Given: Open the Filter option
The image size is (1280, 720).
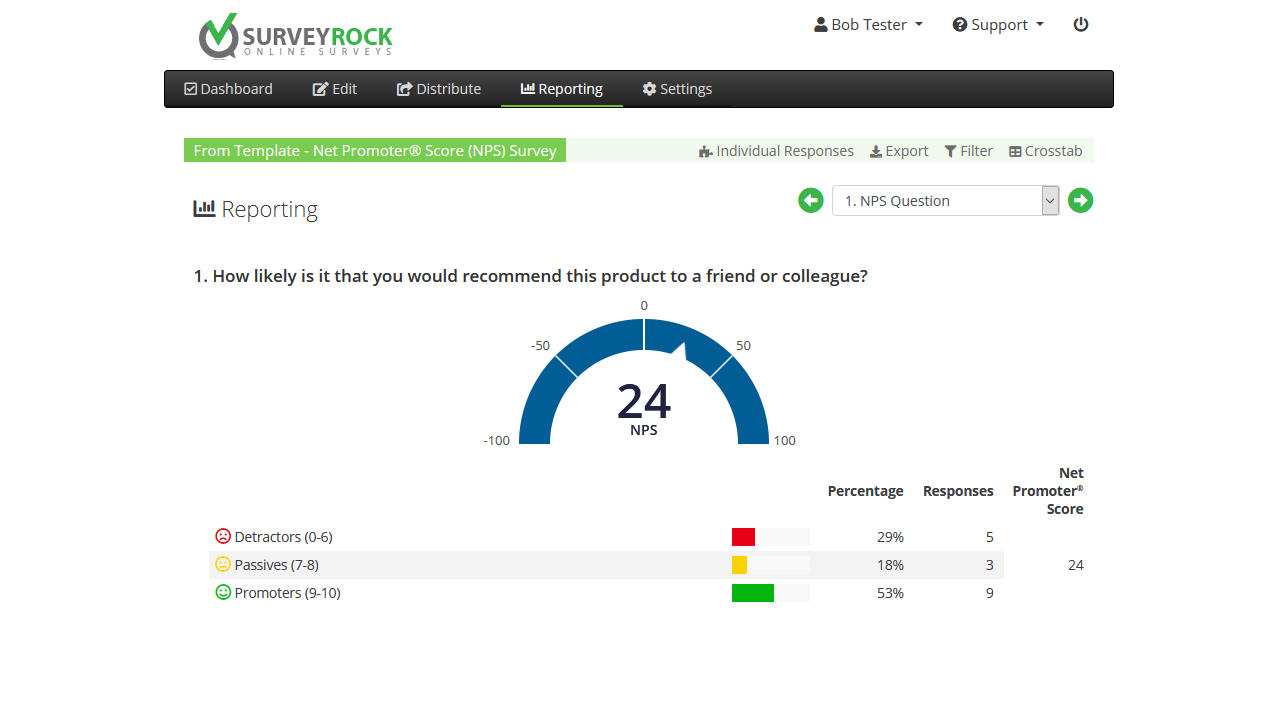Looking at the screenshot, I should (969, 151).
